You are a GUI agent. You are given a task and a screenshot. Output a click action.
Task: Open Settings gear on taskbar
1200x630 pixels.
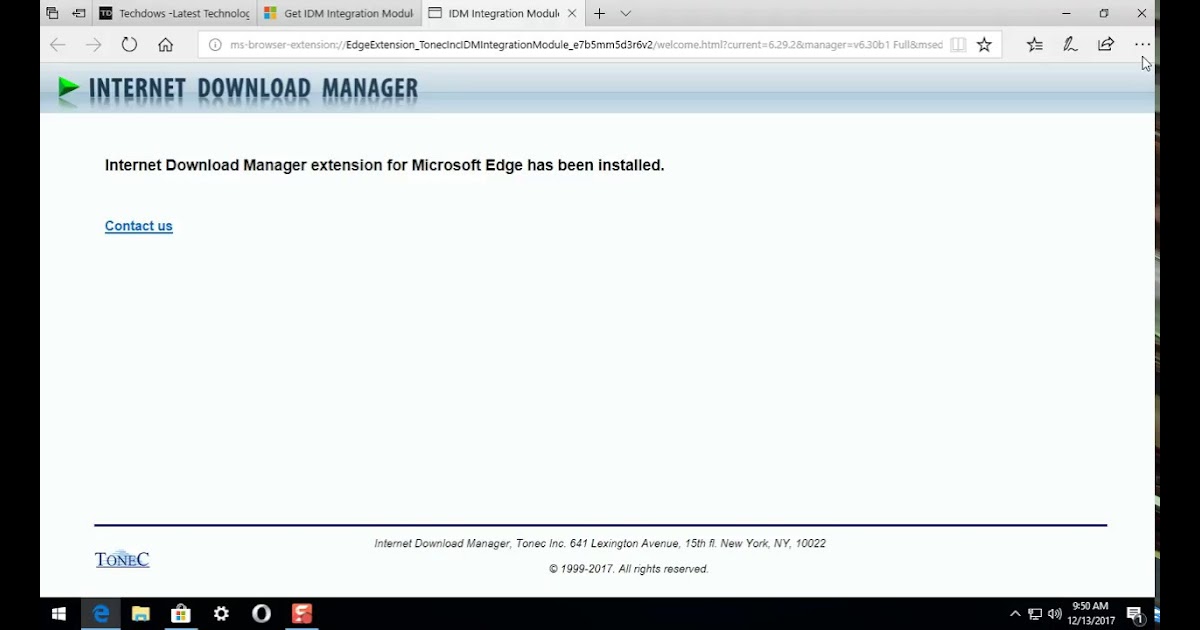(x=221, y=614)
